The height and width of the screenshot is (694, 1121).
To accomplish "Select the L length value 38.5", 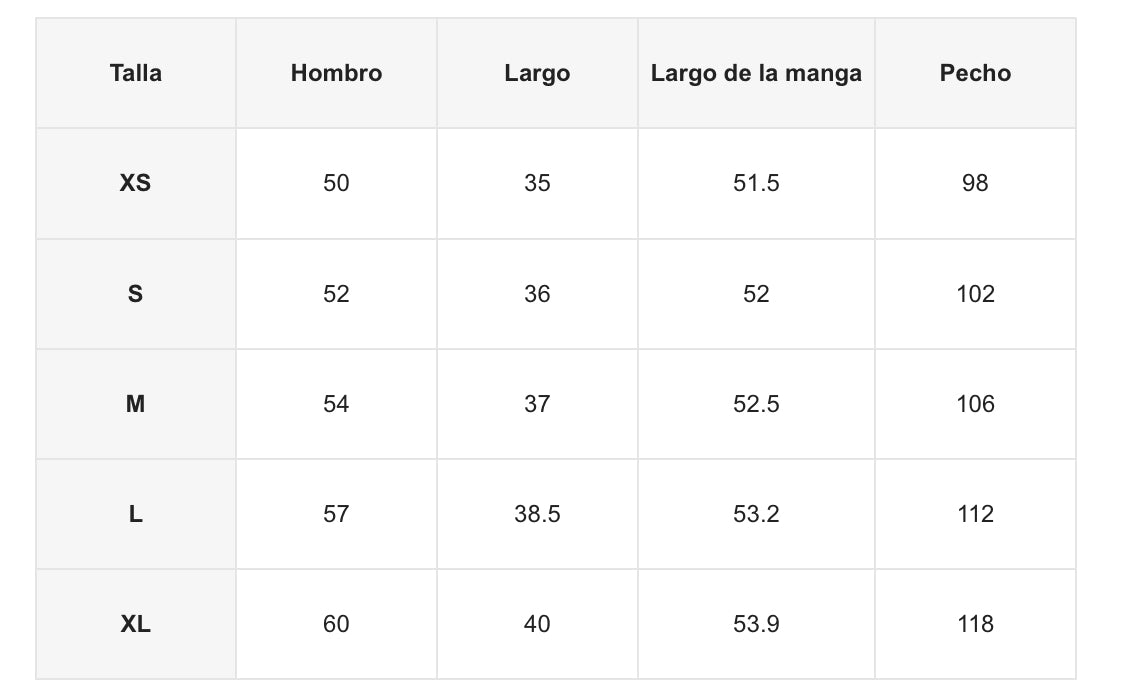I will [x=537, y=514].
